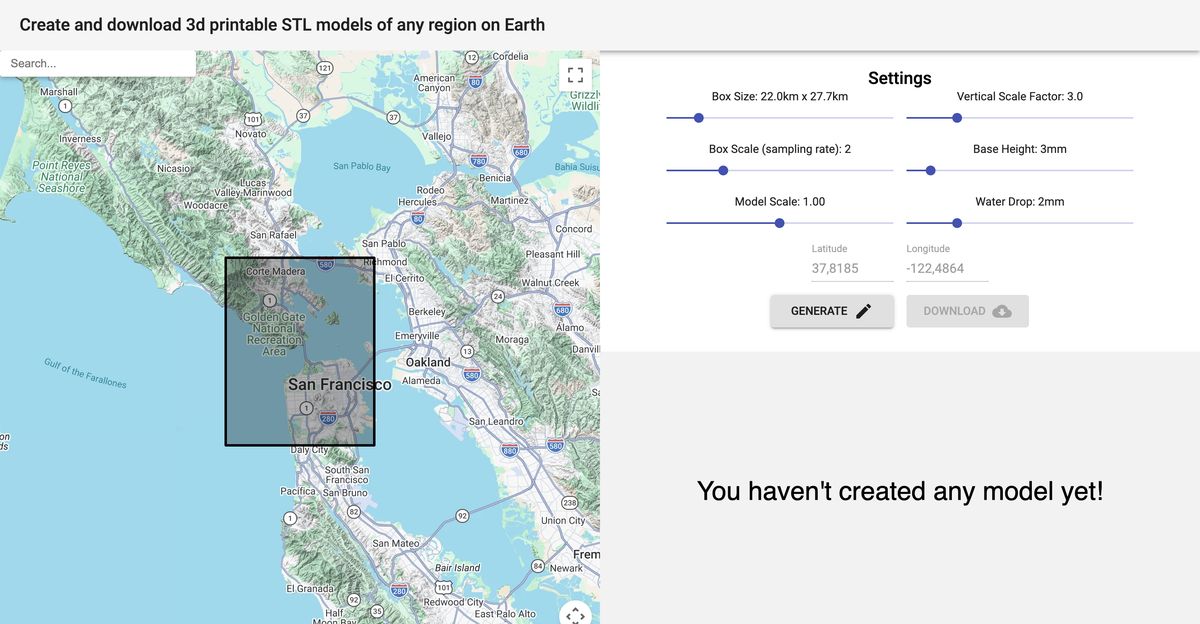This screenshot has width=1200, height=624.
Task: Click the Interstate 780 shield near Benicia
Action: tap(478, 160)
